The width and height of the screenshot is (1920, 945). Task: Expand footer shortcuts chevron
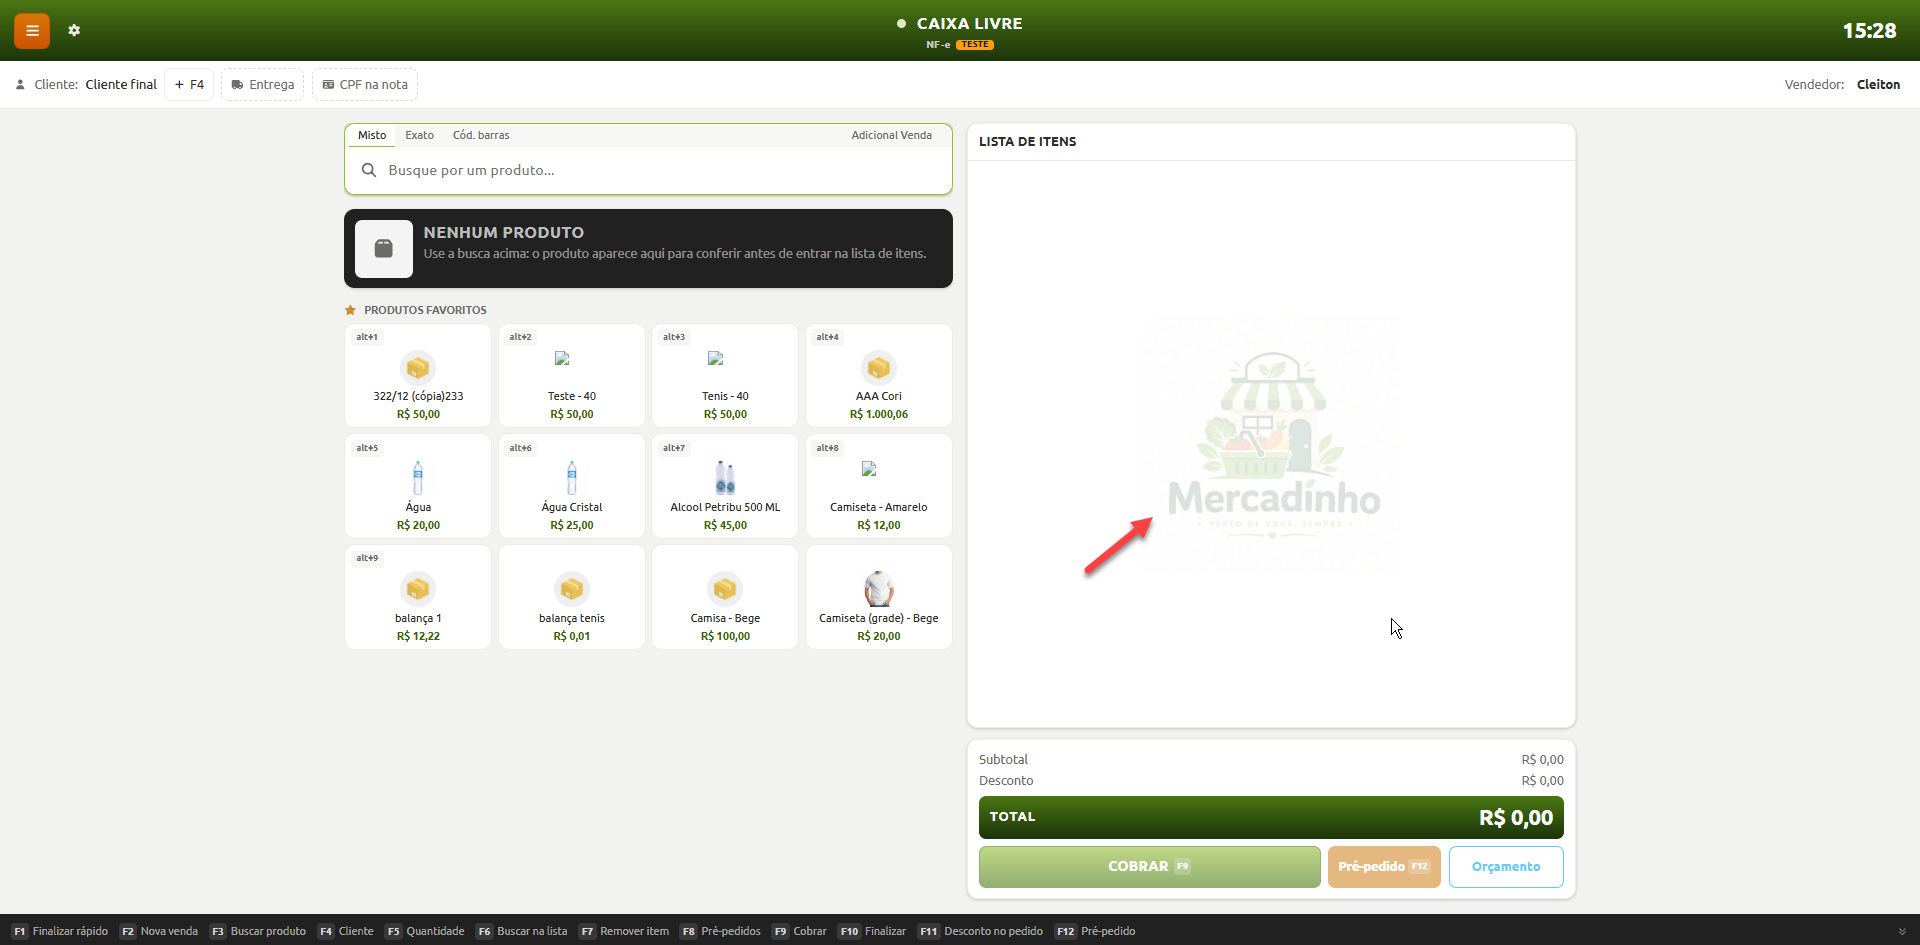click(x=1902, y=931)
